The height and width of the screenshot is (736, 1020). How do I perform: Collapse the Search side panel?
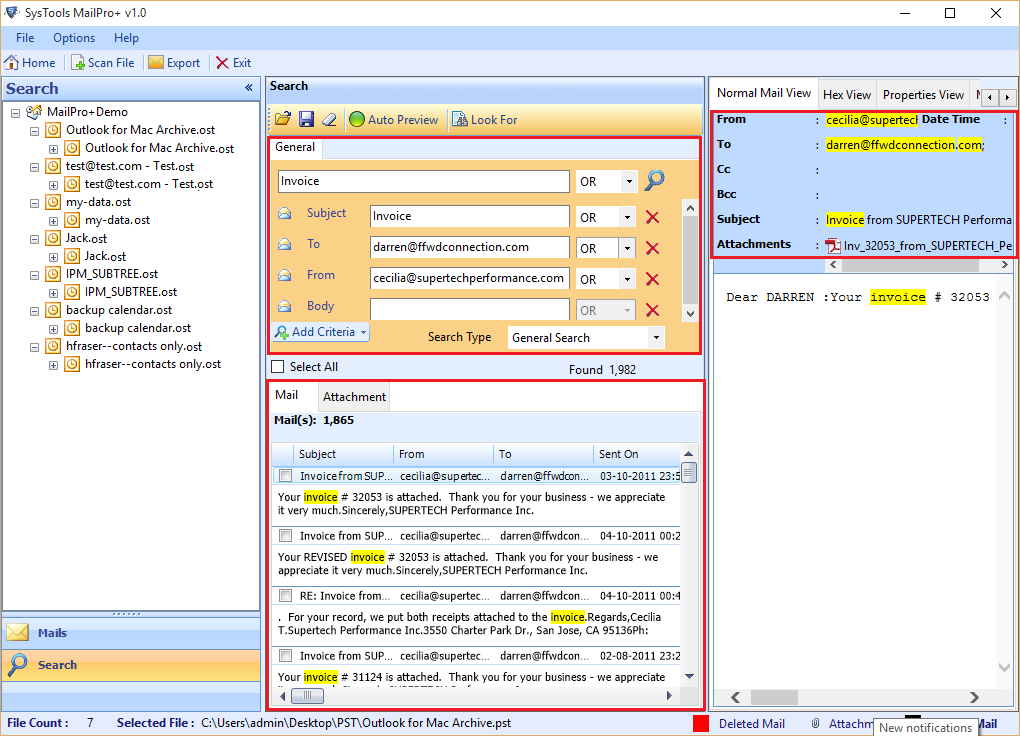pyautogui.click(x=248, y=88)
